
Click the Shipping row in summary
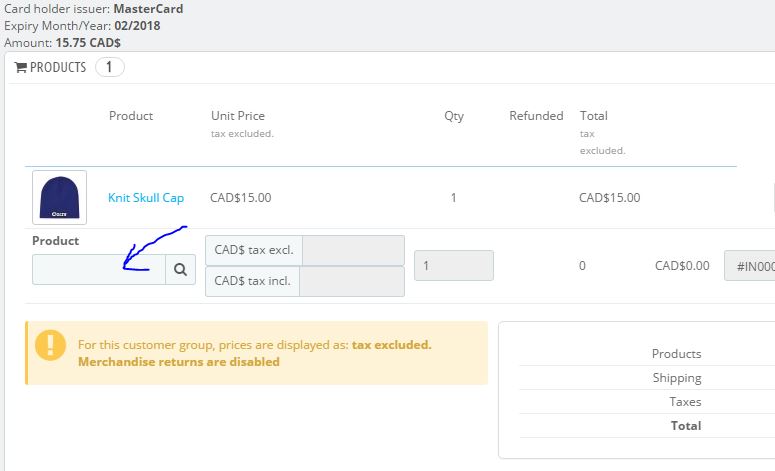[x=677, y=378]
